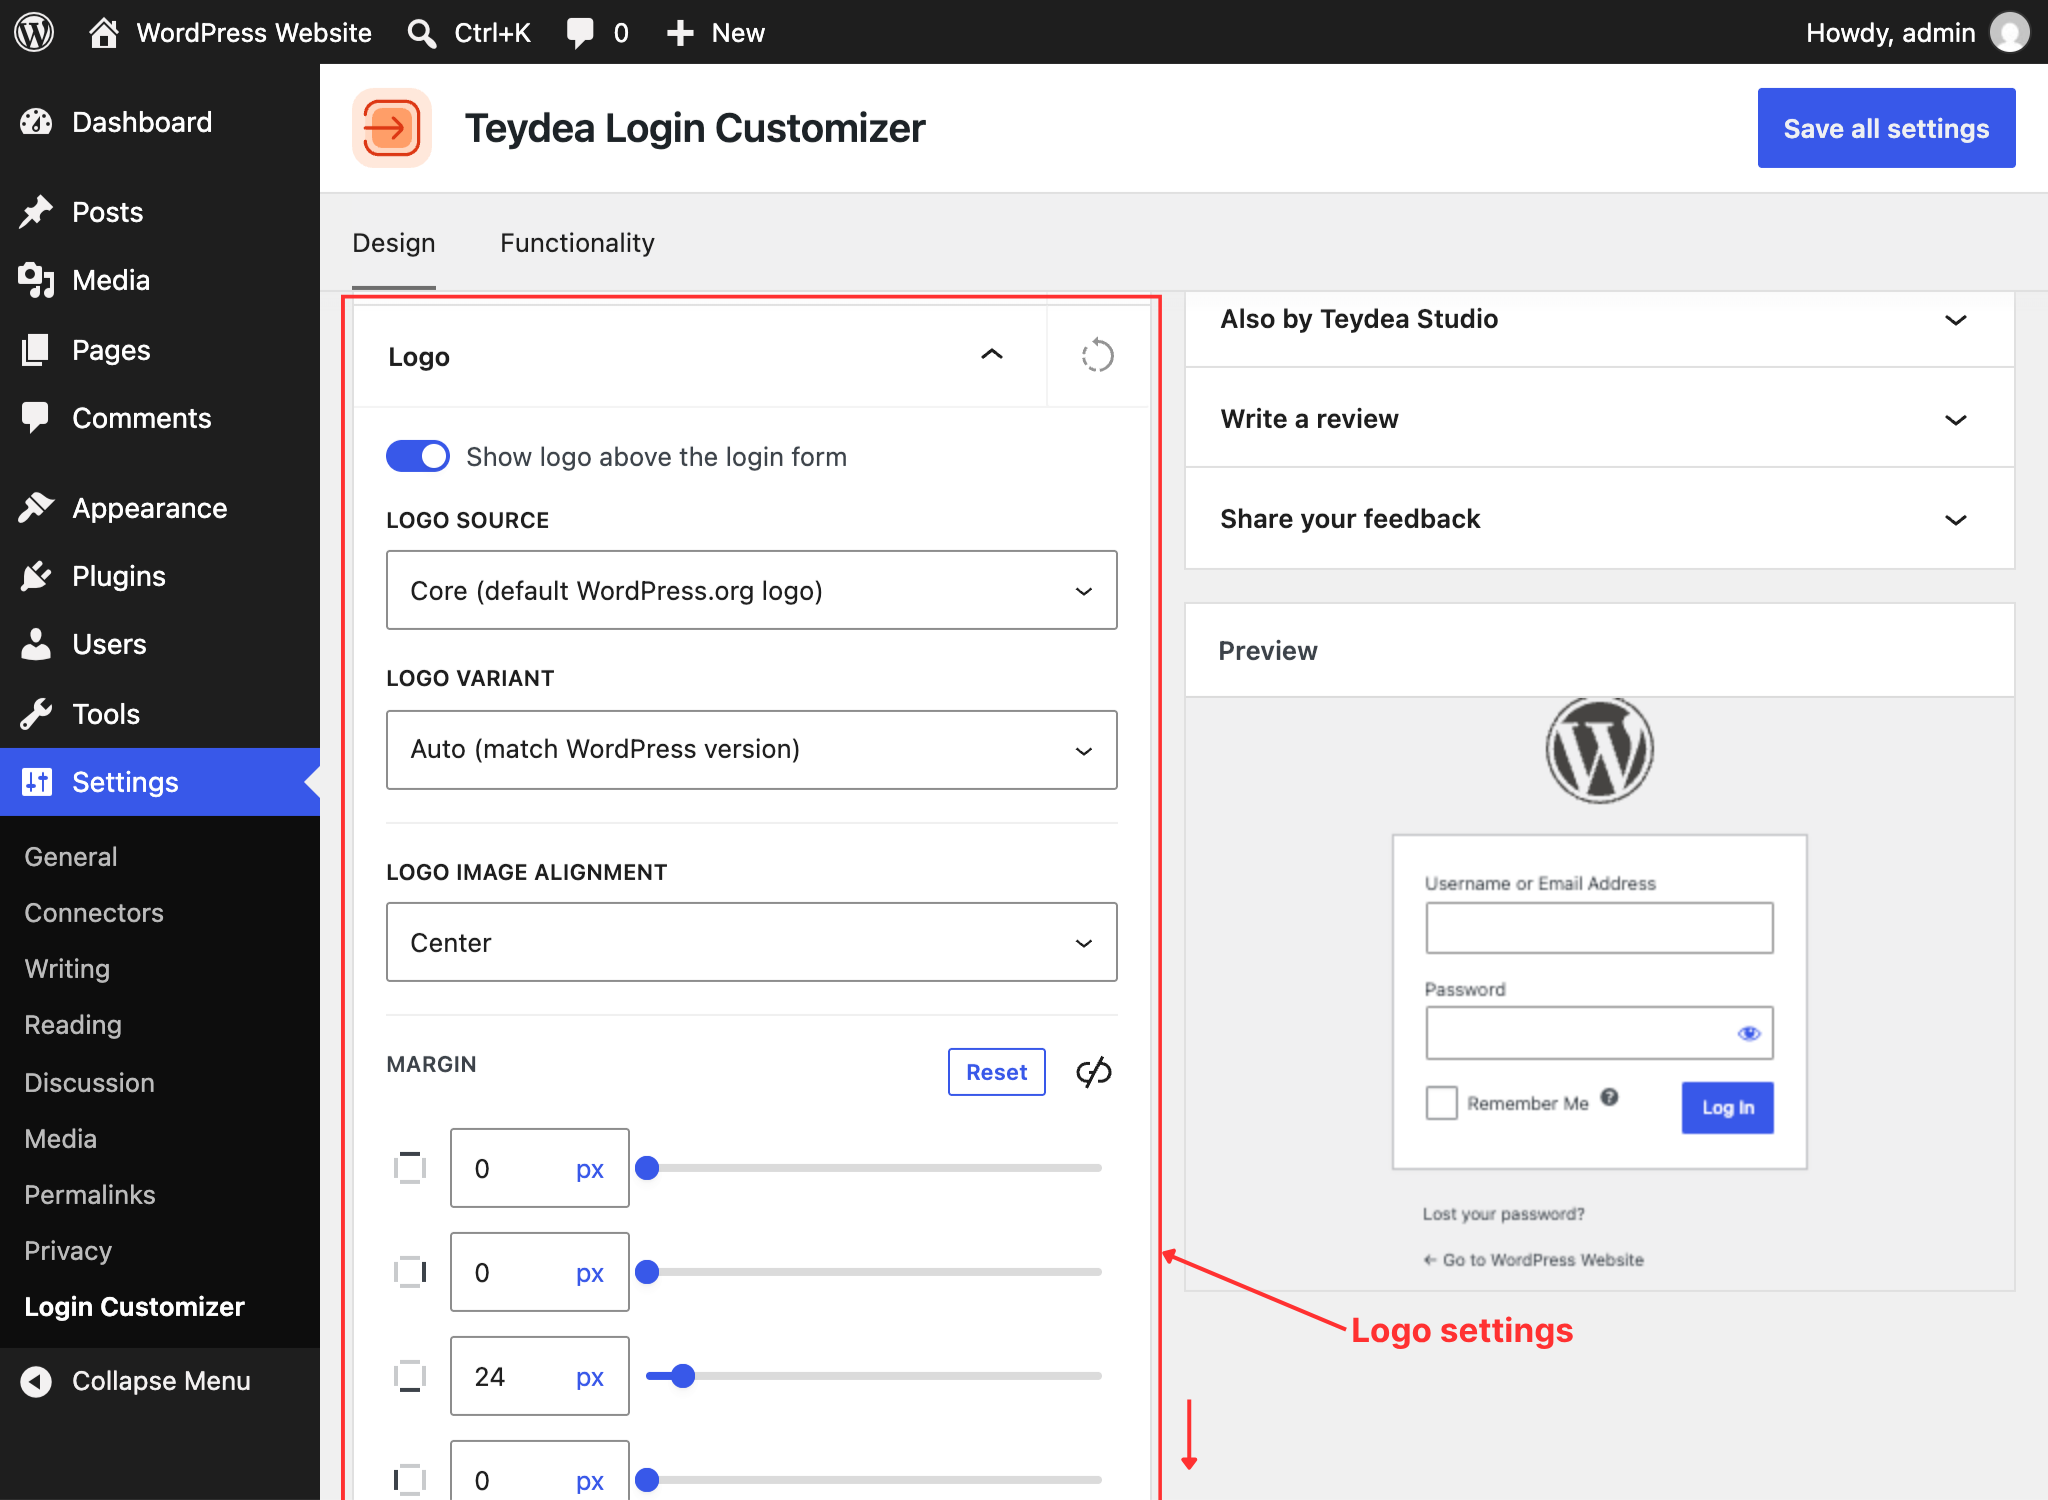Click the Settings sliders icon

tap(36, 782)
